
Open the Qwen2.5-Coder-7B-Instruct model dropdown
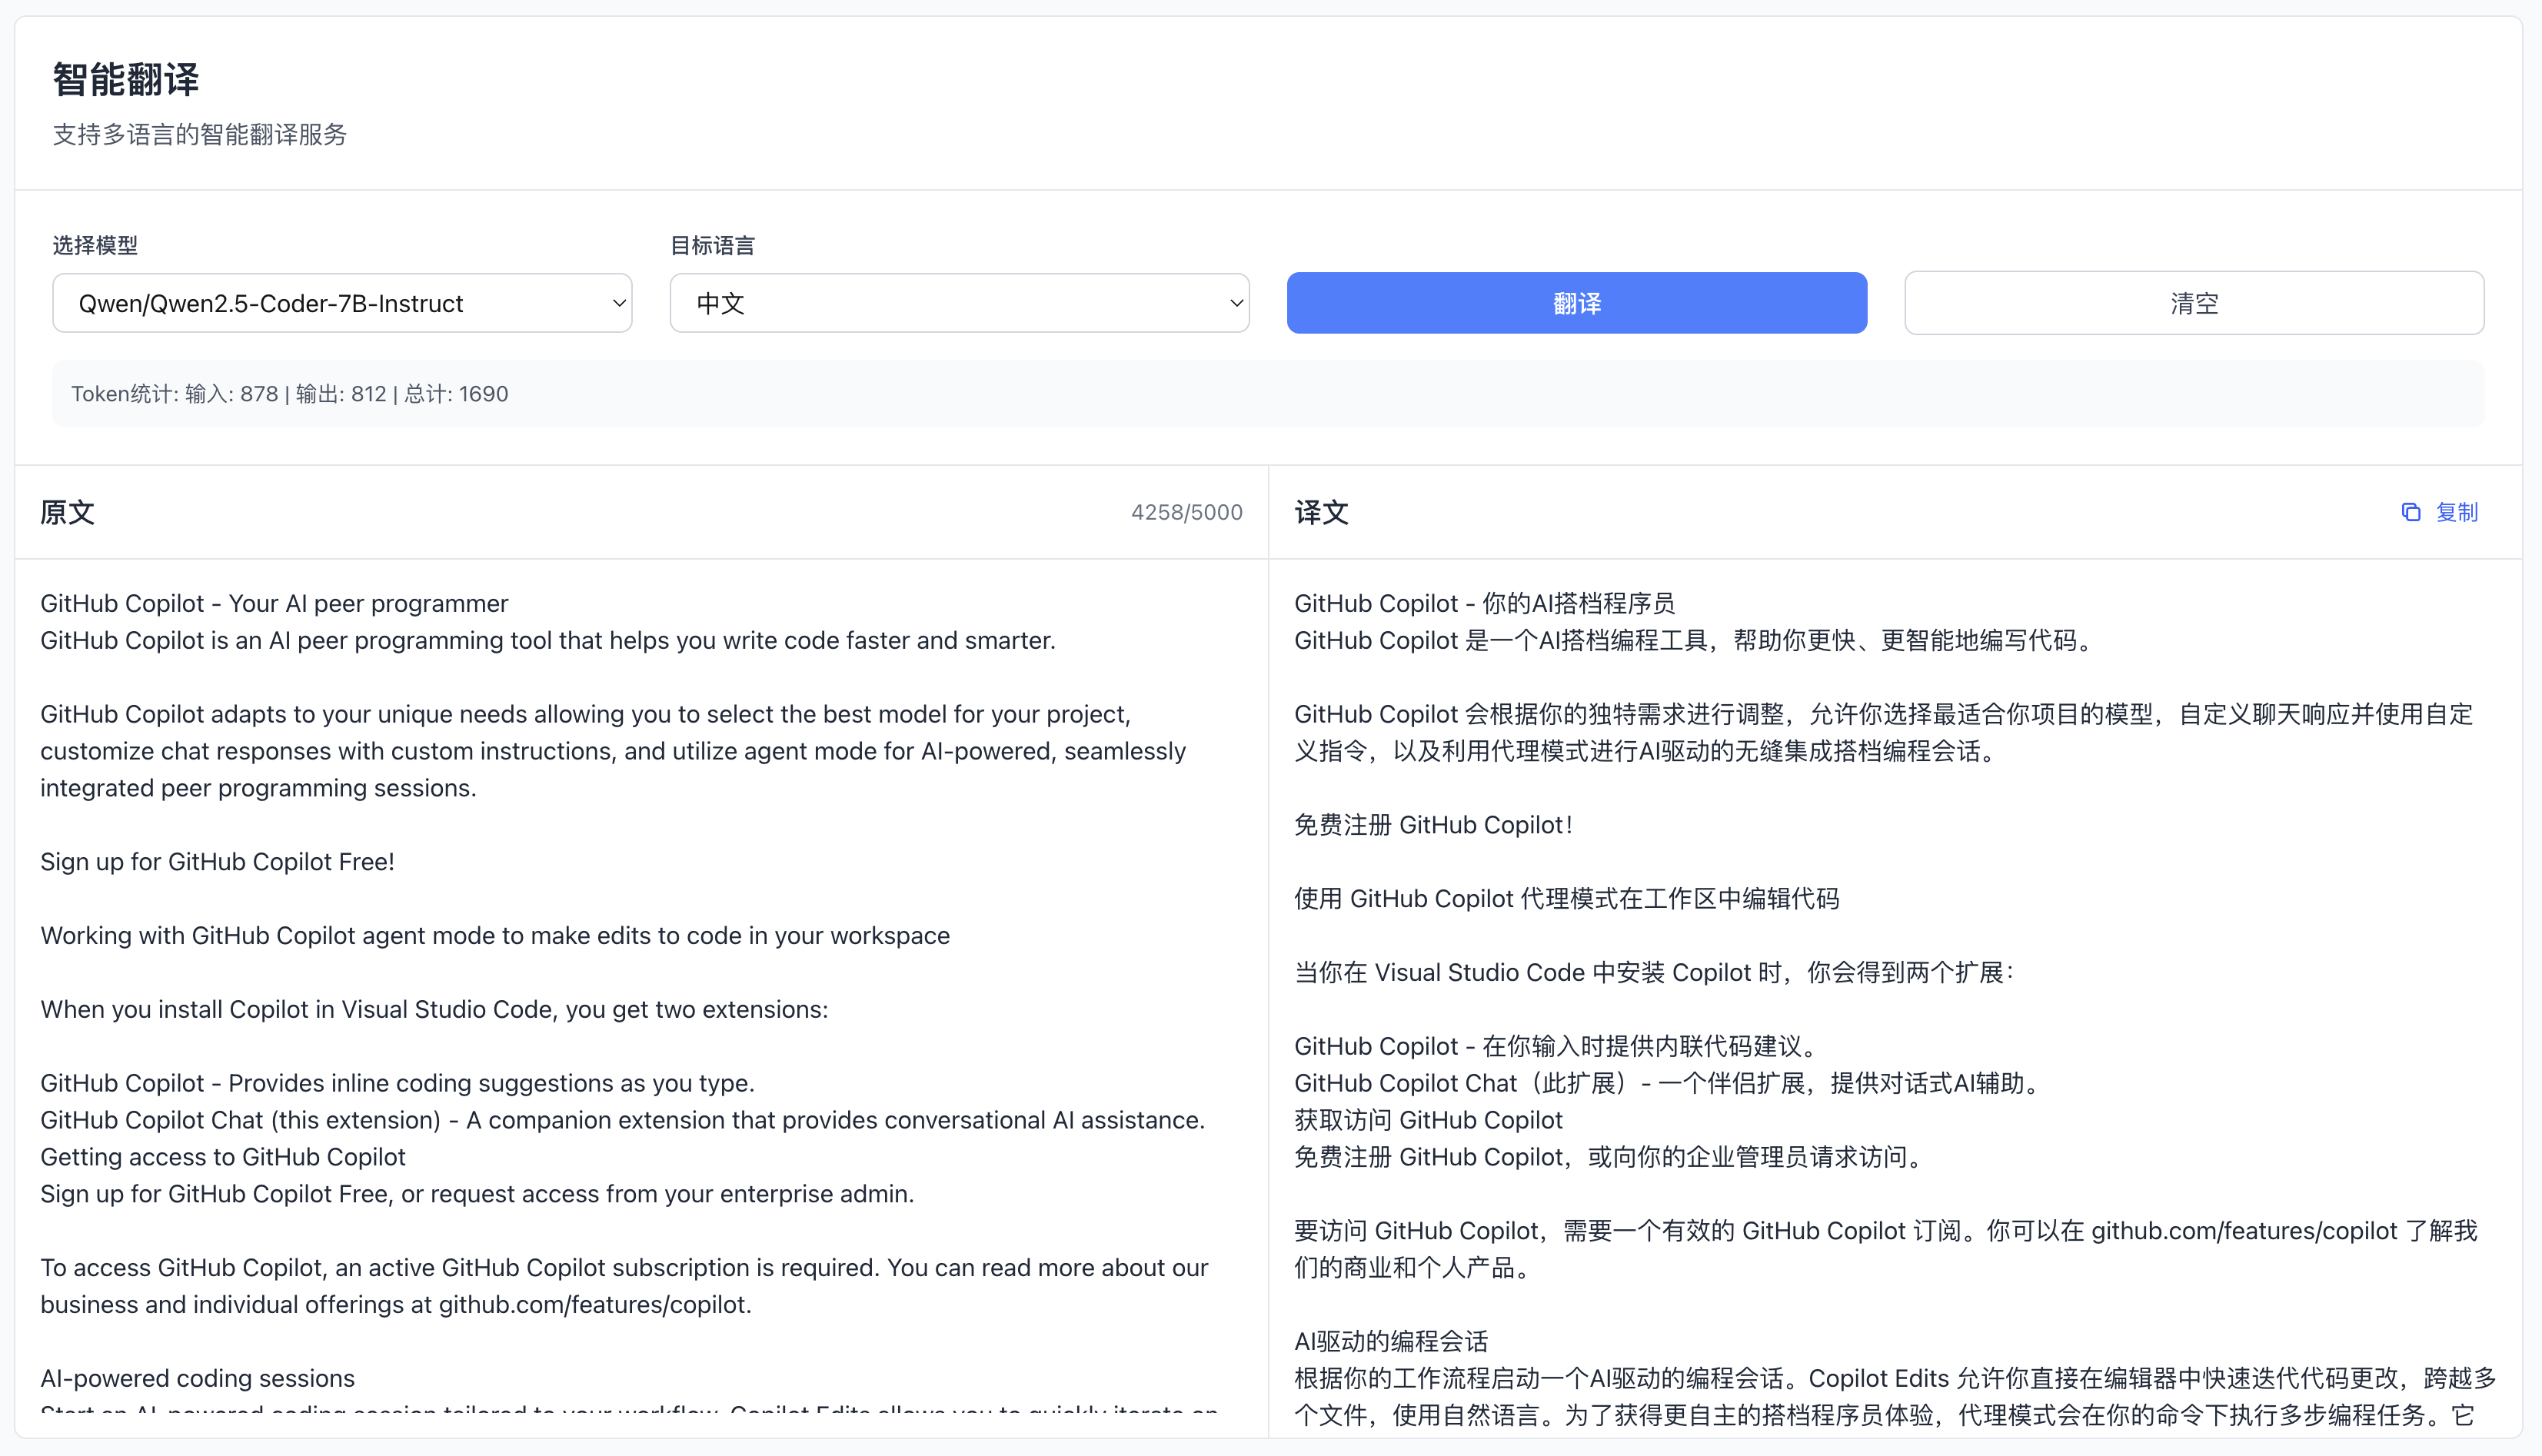click(x=341, y=303)
